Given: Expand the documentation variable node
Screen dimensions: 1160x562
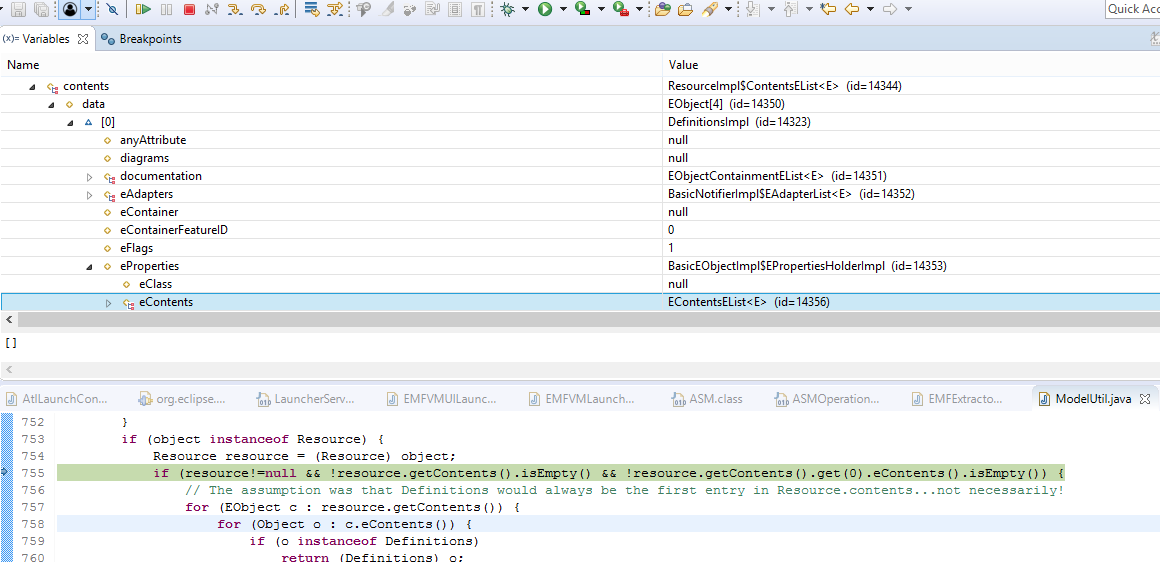Looking at the screenshot, I should [90, 176].
